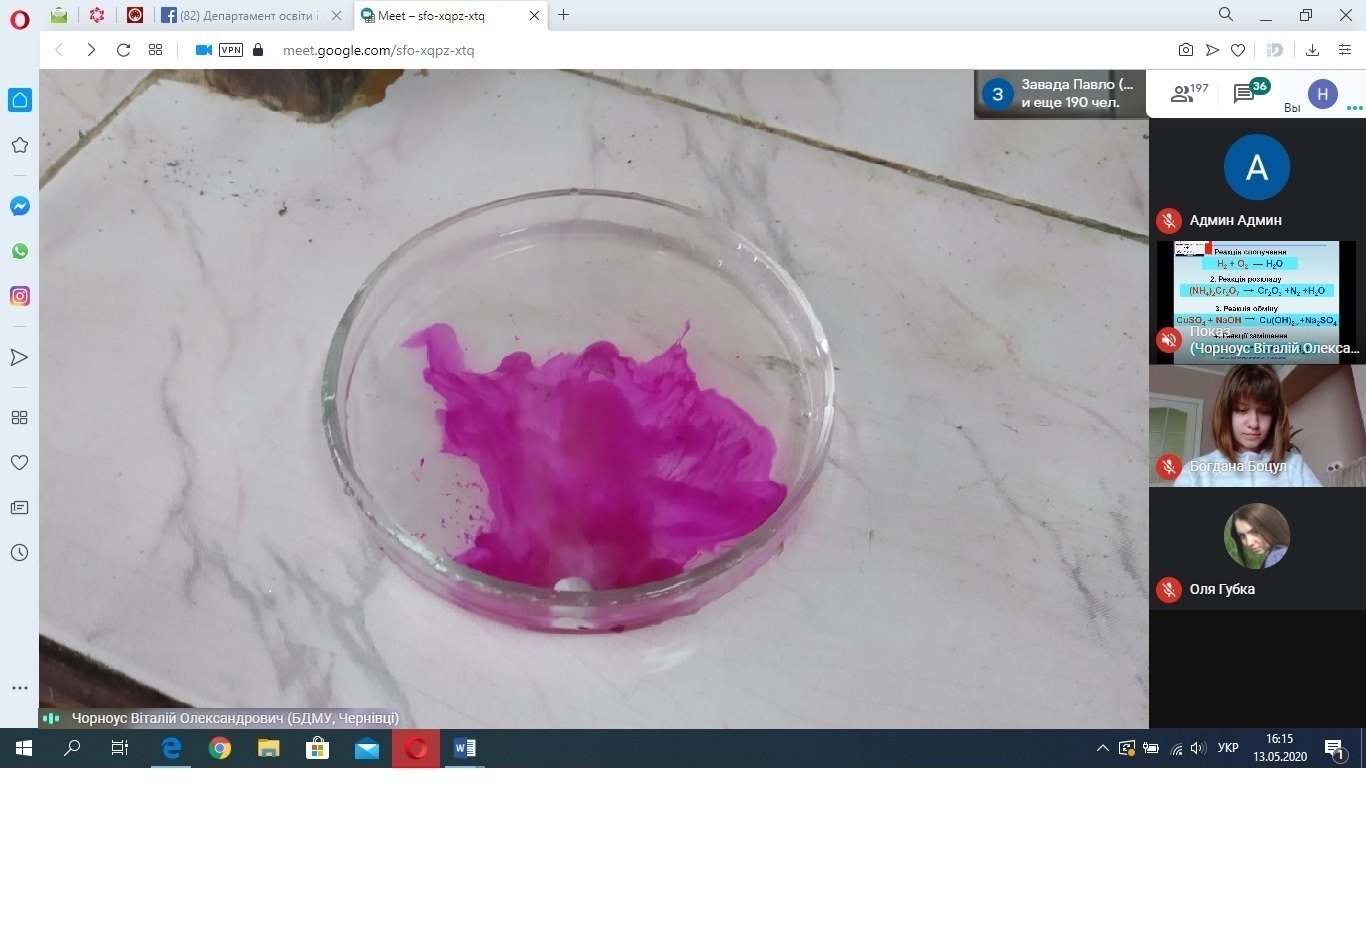1366x945 pixels.
Task: Open the downloads icon in the toolbar
Action: [x=1312, y=50]
